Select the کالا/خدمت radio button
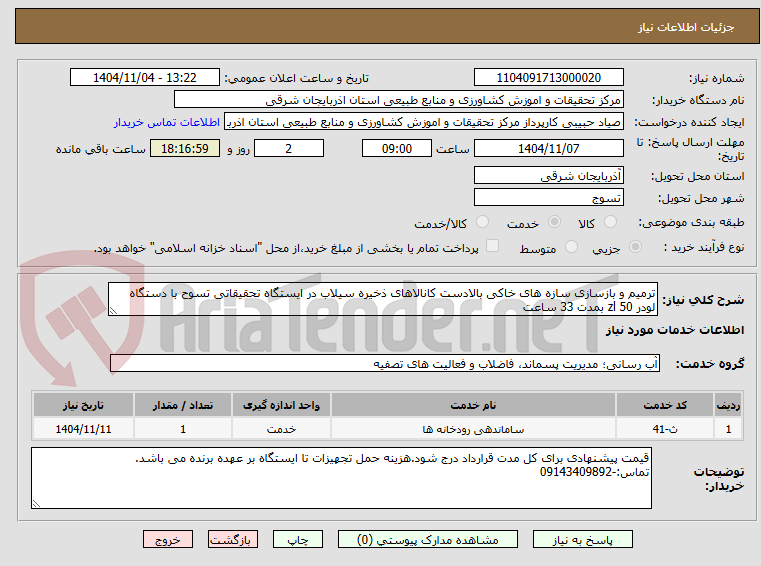The height and width of the screenshot is (566, 761). (482, 222)
